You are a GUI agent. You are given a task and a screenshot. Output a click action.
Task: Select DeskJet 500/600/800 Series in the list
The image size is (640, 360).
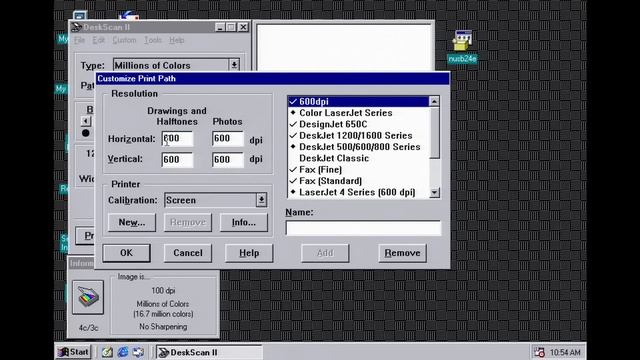[x=358, y=147]
